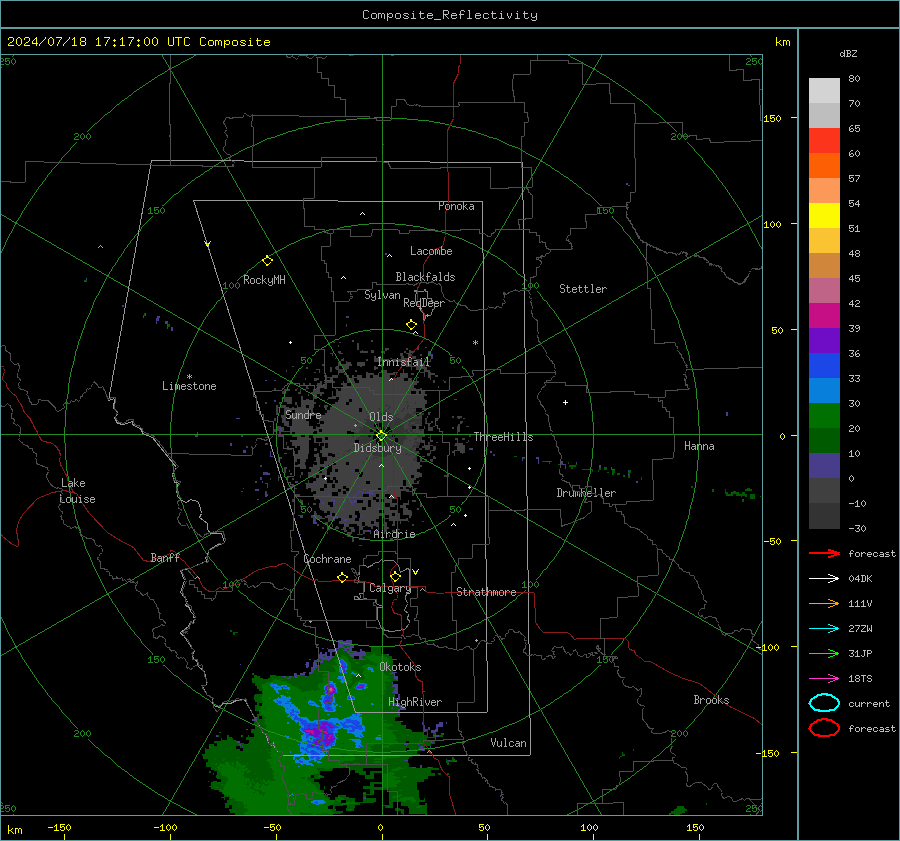This screenshot has width=900, height=841.
Task: Select the purple 36-39 dBZ swatch
Action: coord(824,341)
